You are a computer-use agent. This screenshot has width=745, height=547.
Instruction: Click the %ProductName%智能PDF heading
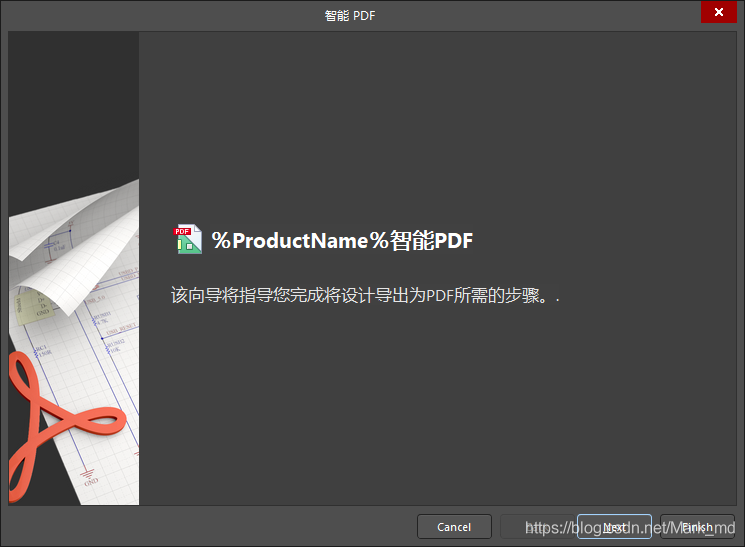tap(342, 240)
